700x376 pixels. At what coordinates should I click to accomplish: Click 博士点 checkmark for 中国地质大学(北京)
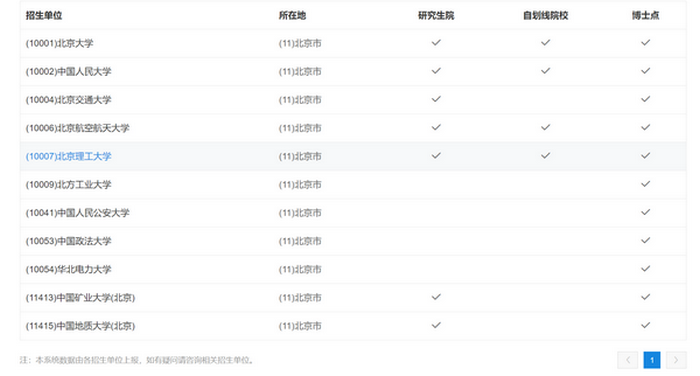[646, 325]
